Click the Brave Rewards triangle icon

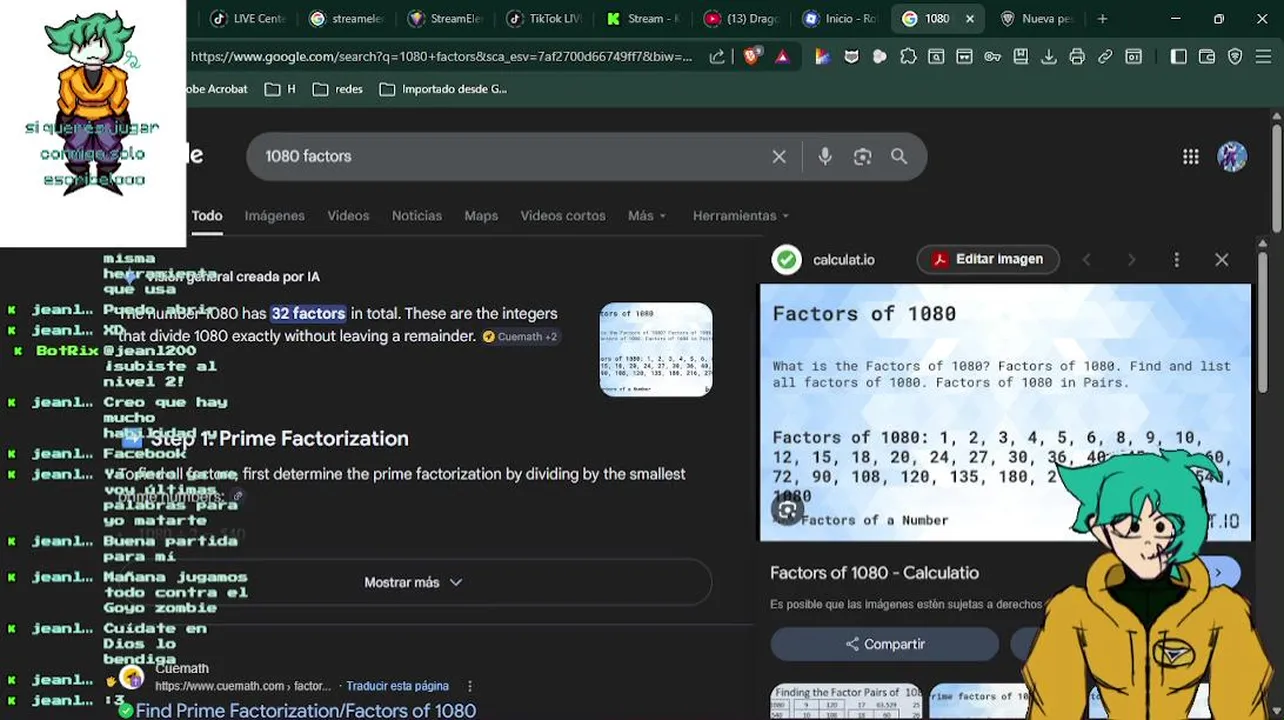[782, 57]
